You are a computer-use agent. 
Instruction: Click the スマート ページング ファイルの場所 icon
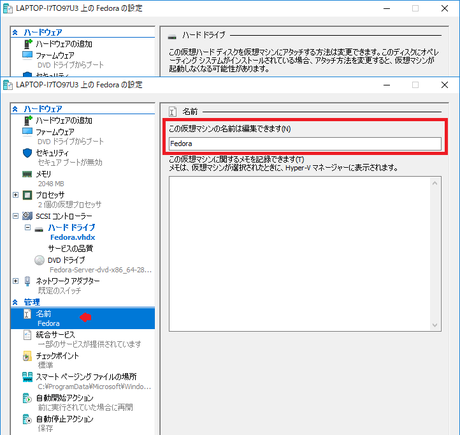point(27,377)
